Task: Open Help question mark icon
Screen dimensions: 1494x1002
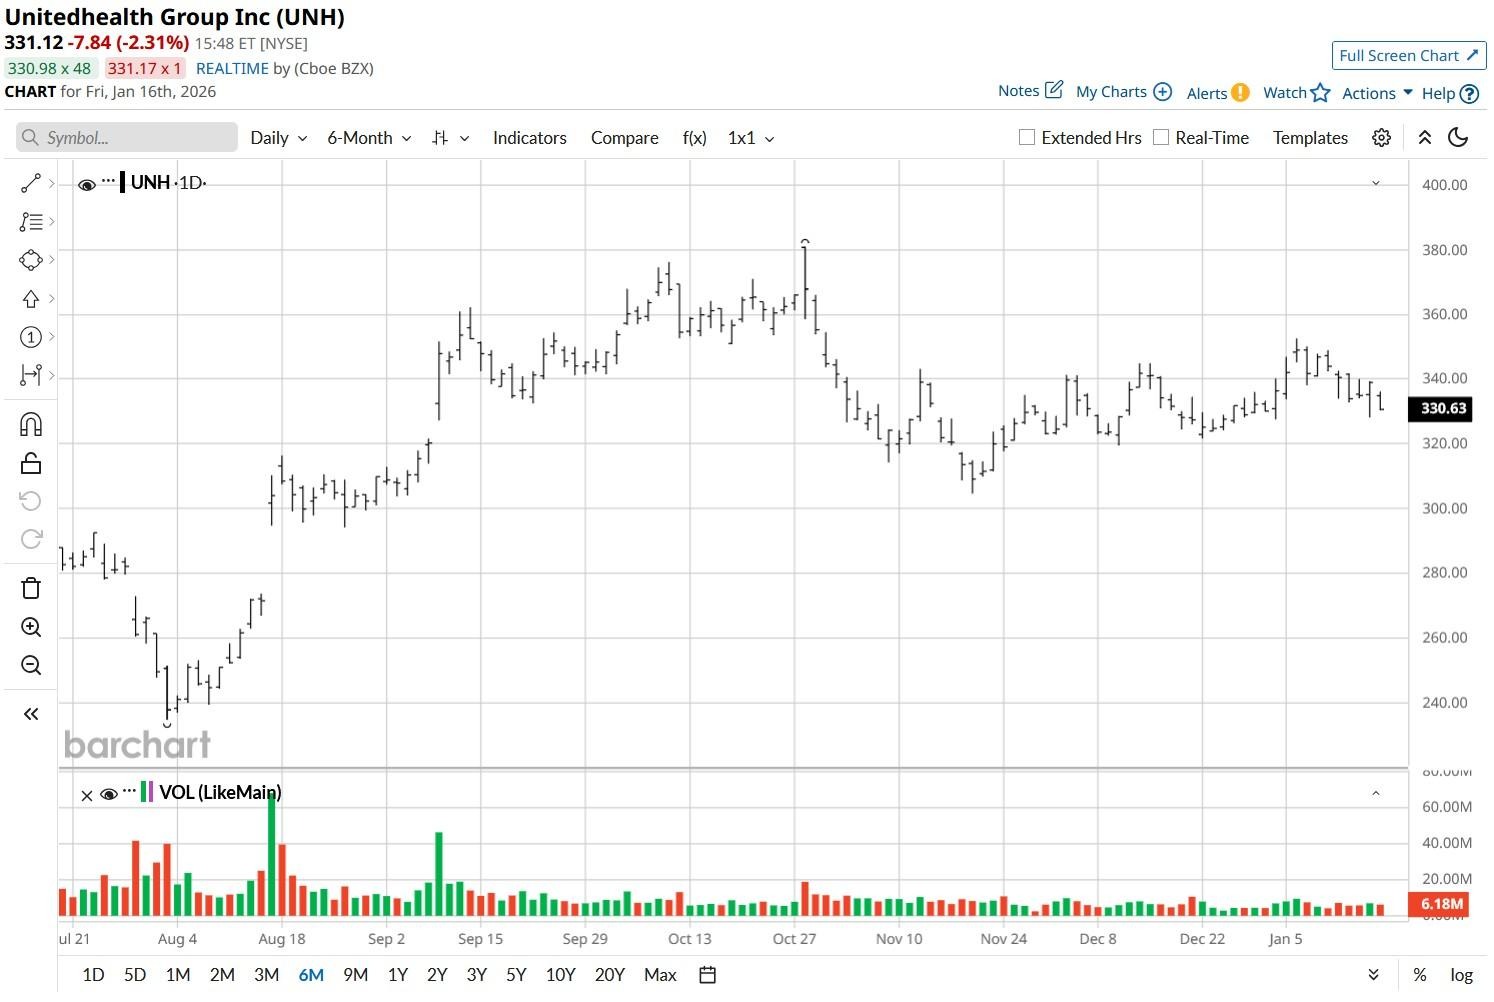Action: coord(1469,93)
